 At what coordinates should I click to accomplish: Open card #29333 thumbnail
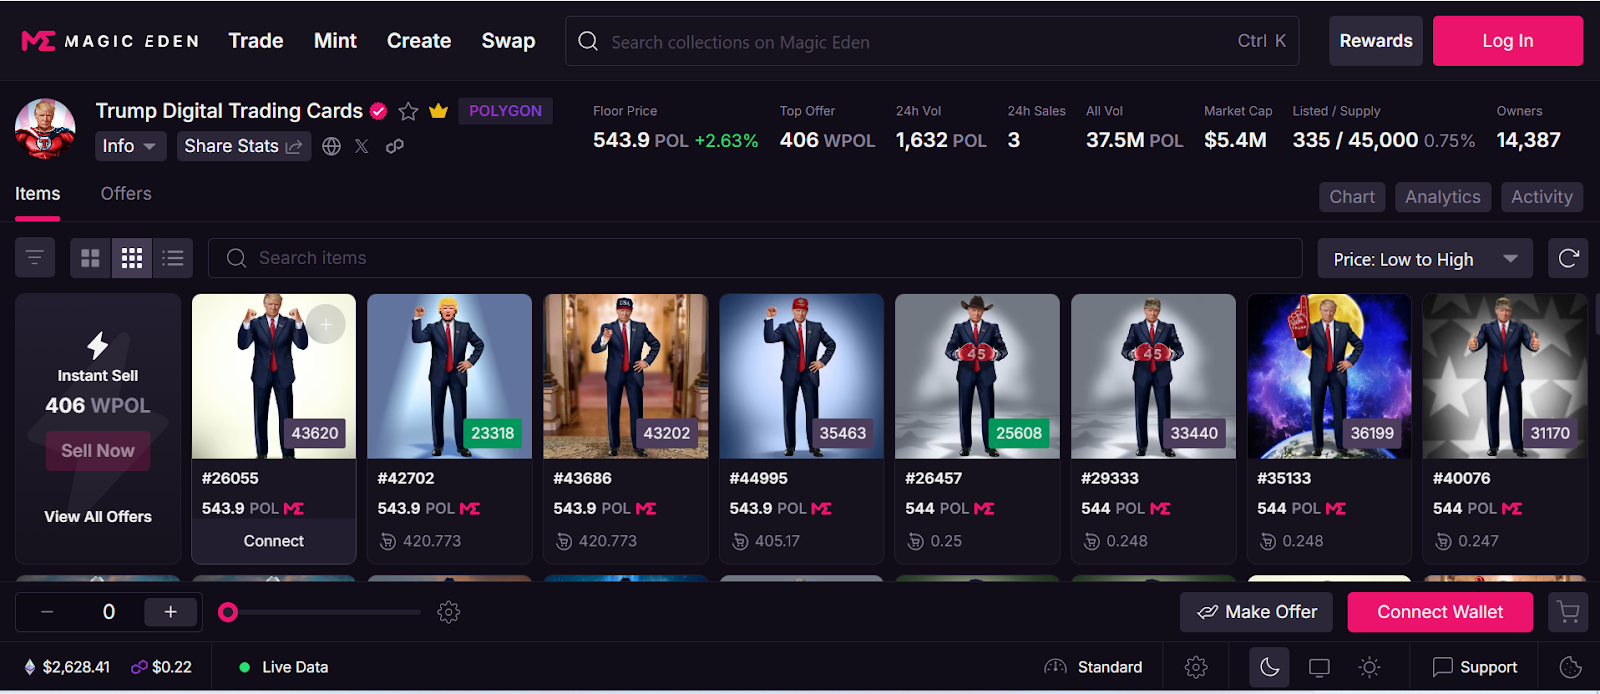[x=1153, y=376]
